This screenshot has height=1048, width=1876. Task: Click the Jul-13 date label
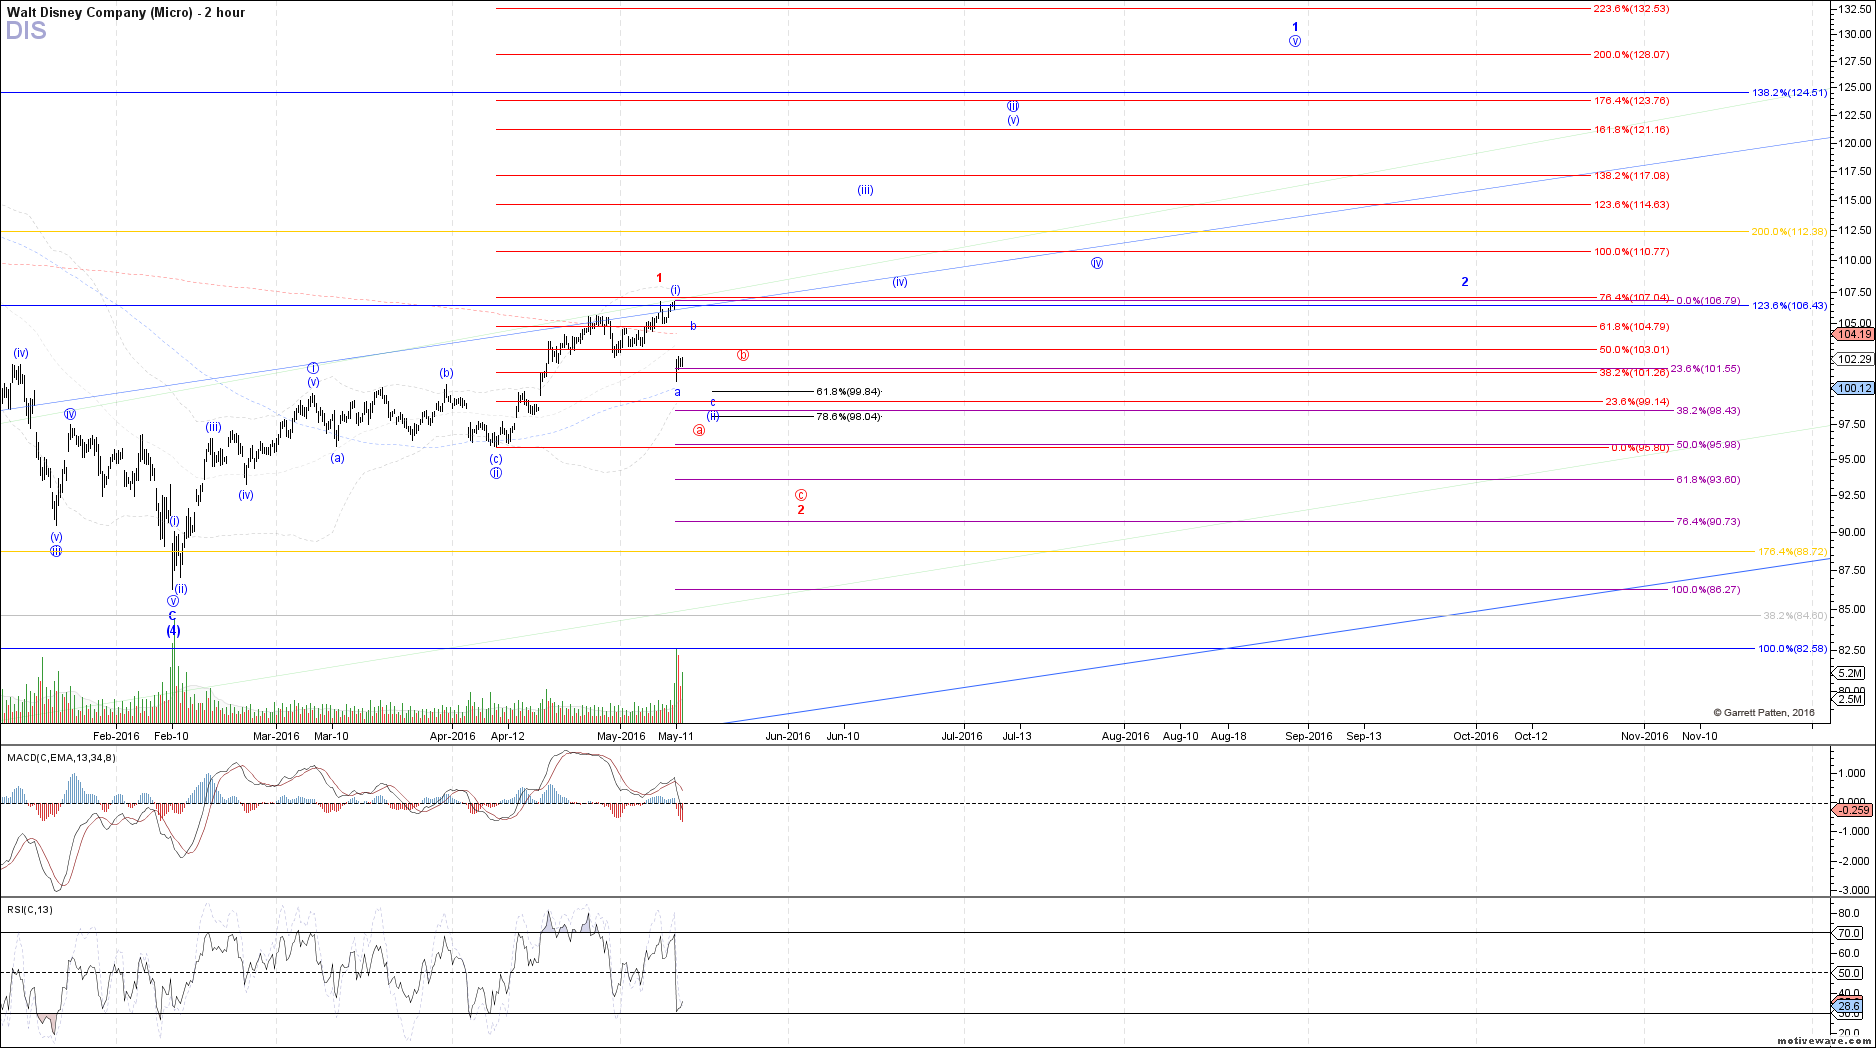tap(1017, 737)
